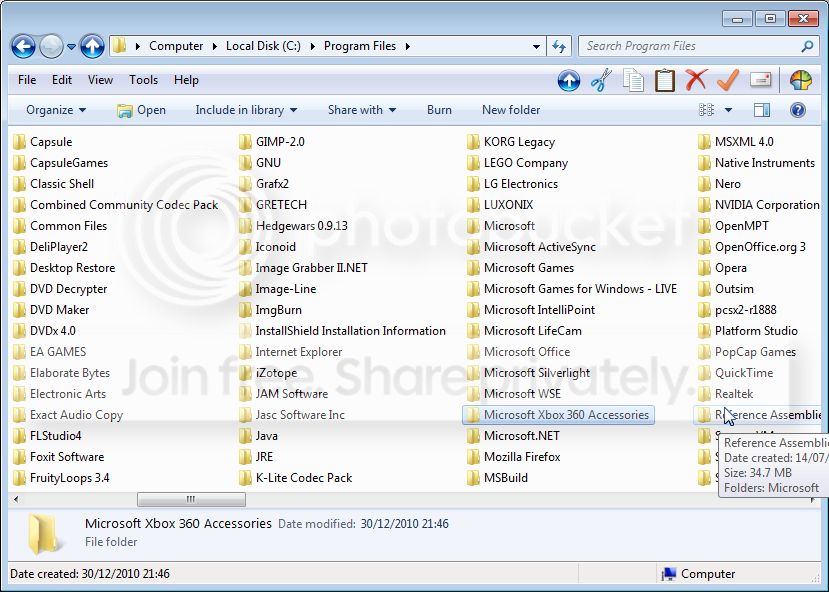Image resolution: width=829 pixels, height=592 pixels.
Task: Select the K-Lite Codec Pack folder
Action: 296,478
